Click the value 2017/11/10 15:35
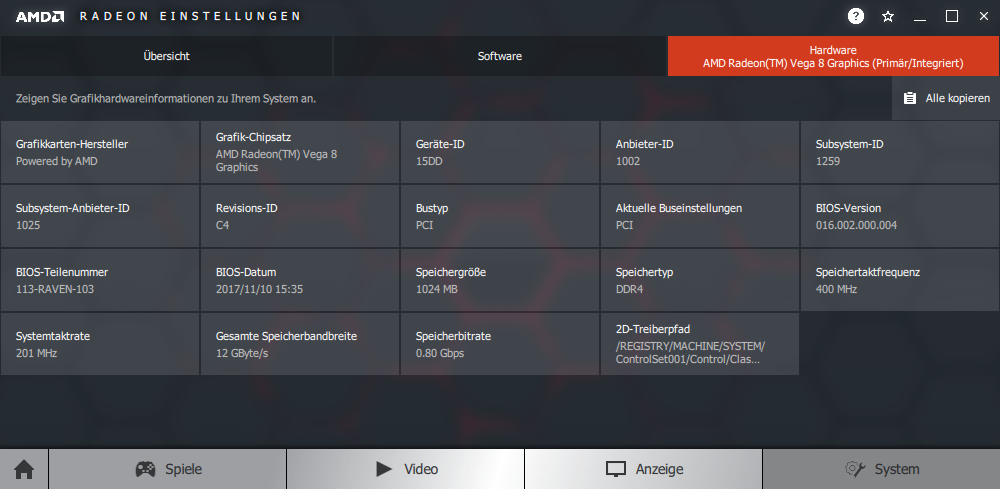 coord(260,289)
